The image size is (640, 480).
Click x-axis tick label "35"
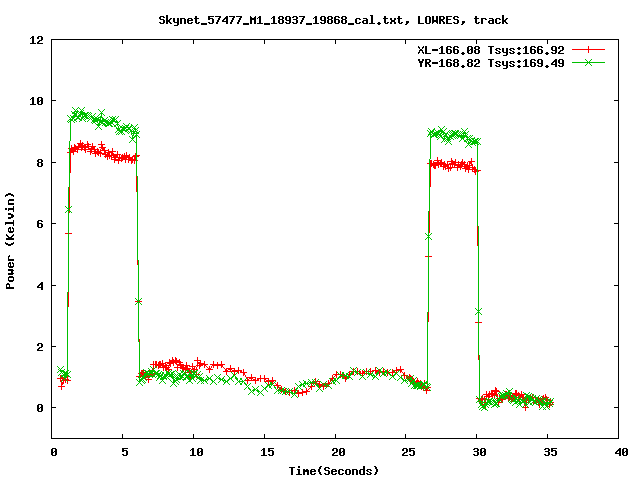[x=551, y=452]
